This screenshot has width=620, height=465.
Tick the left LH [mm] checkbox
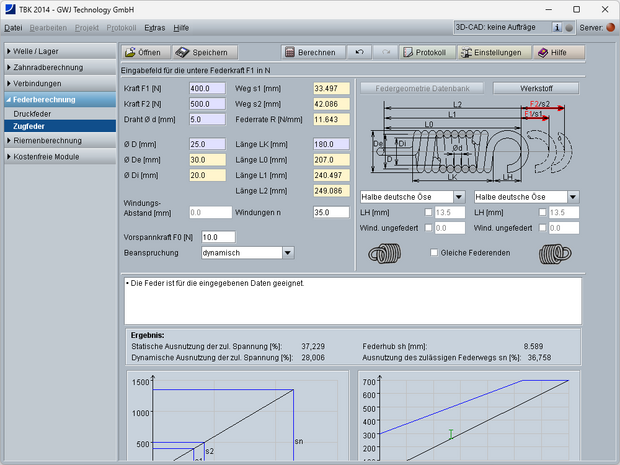tap(428, 212)
